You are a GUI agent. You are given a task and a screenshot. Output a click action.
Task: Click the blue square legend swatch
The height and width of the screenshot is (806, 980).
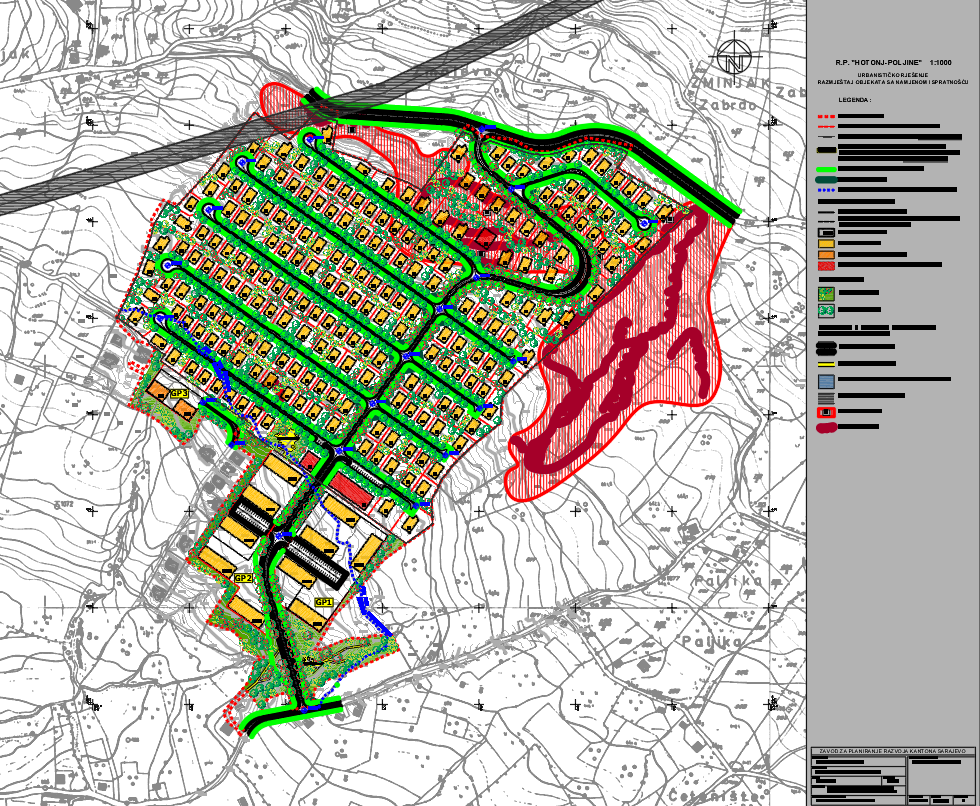826,381
